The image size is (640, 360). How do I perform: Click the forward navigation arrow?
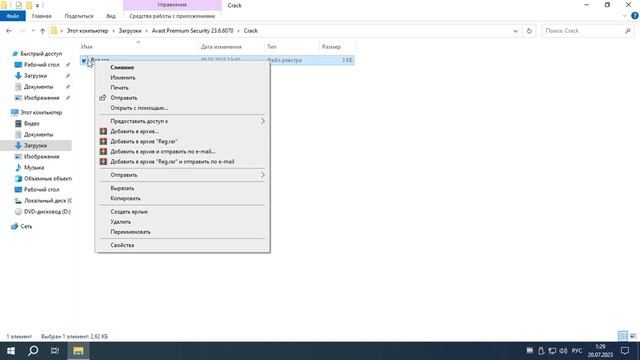(x=22, y=31)
